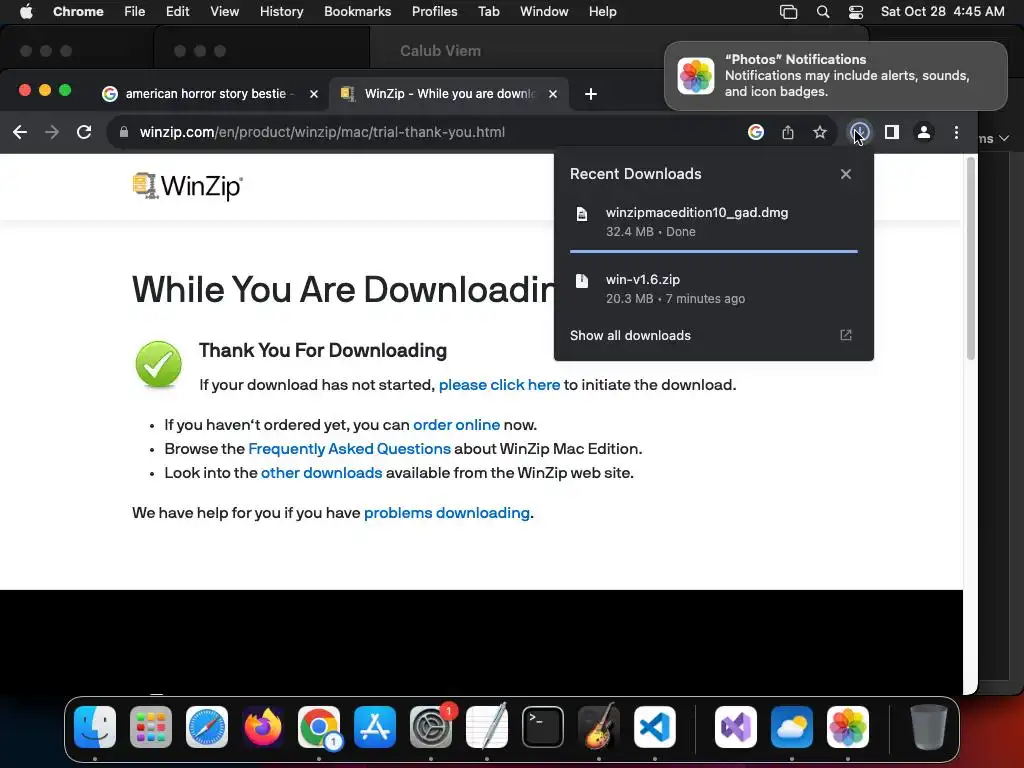
Task: Open Terminal from the Dock
Action: click(543, 727)
